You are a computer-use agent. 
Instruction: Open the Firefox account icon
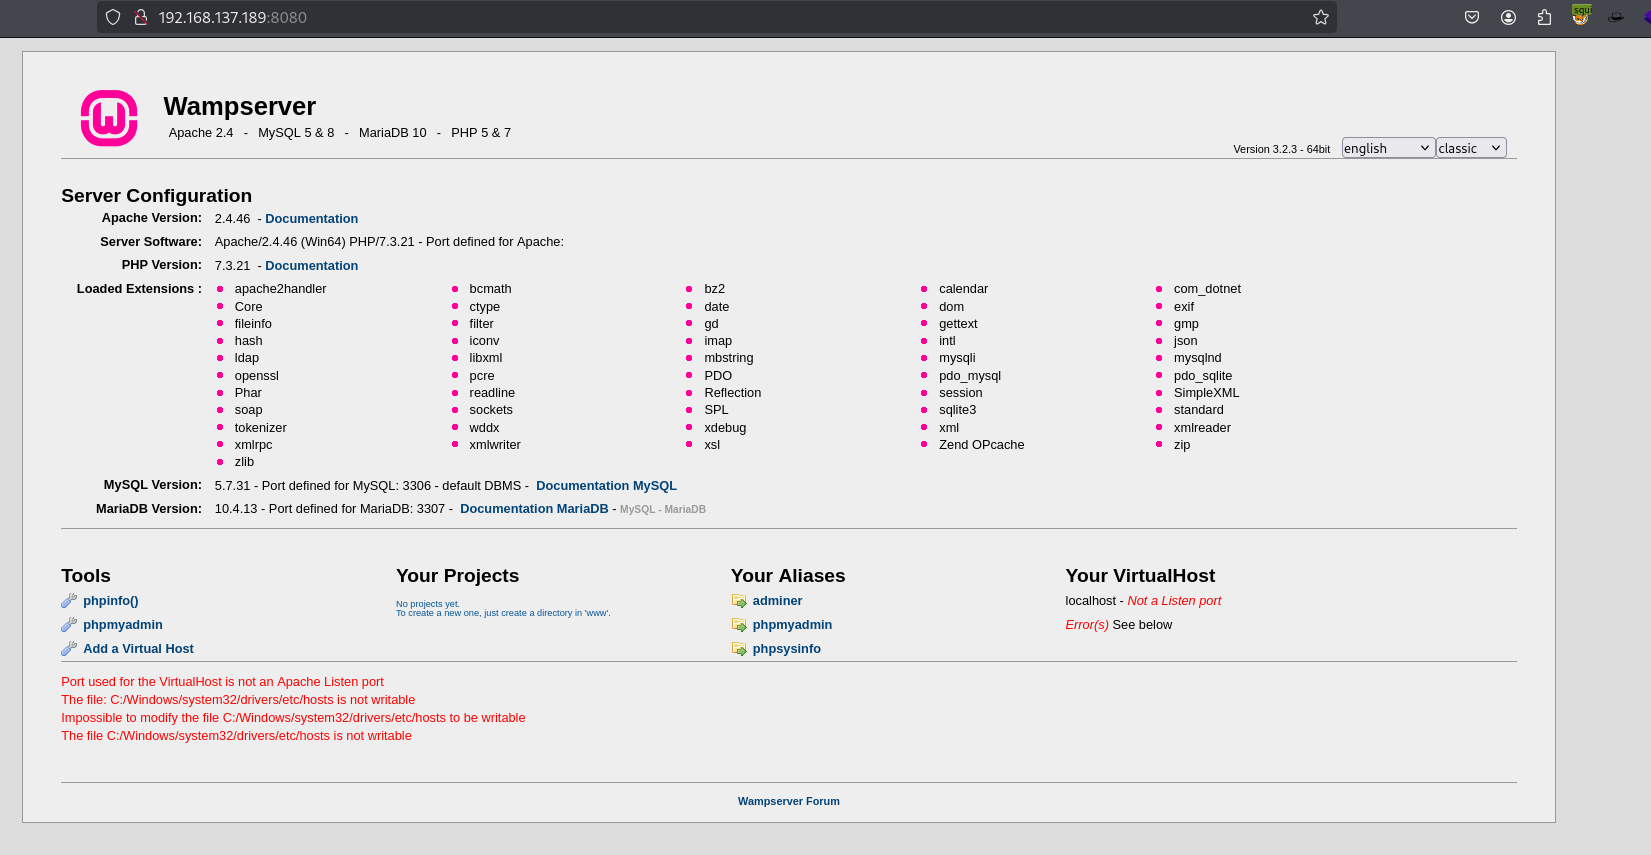click(1508, 17)
